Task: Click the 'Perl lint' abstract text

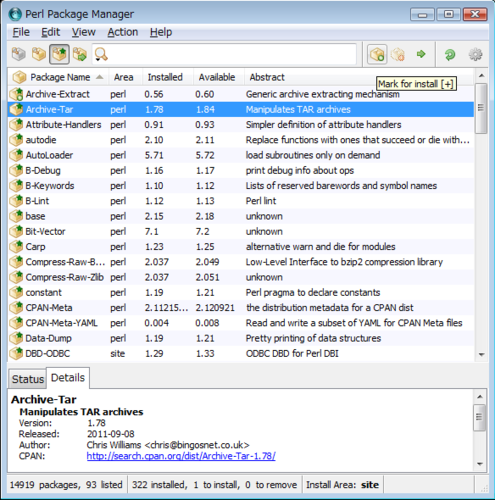Action: [261, 201]
